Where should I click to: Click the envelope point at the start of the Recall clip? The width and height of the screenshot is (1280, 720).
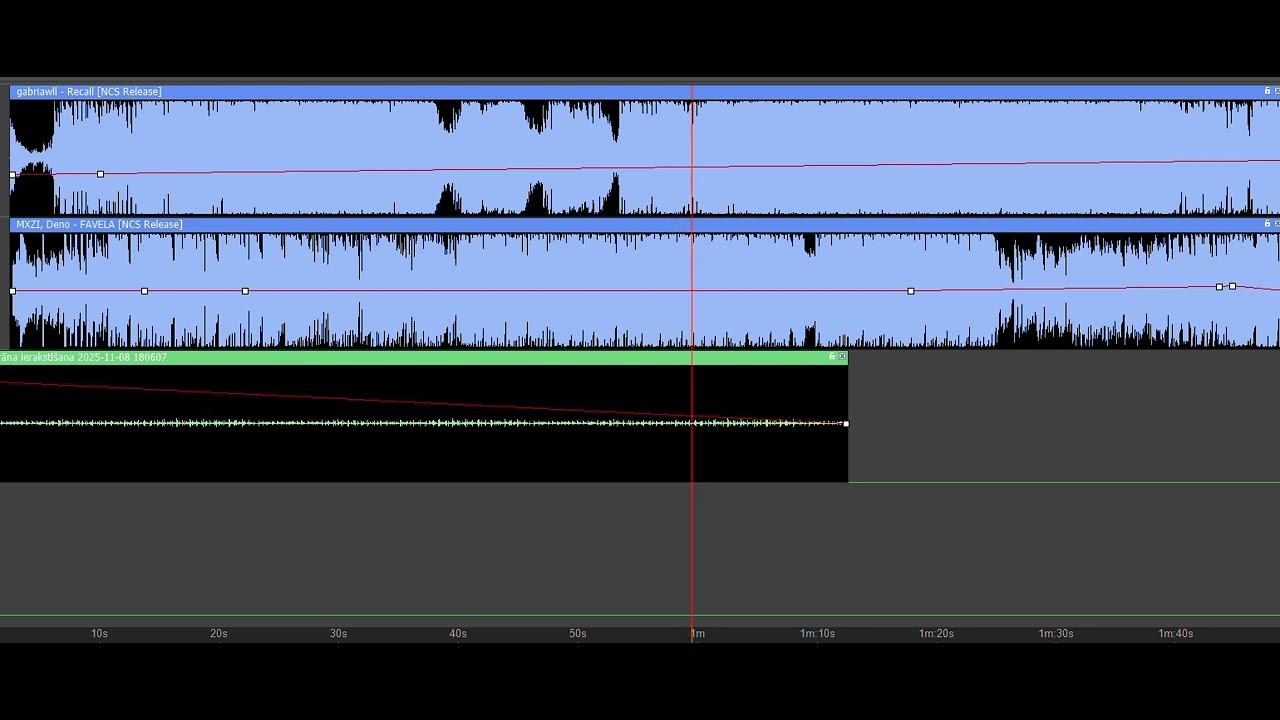(13, 174)
